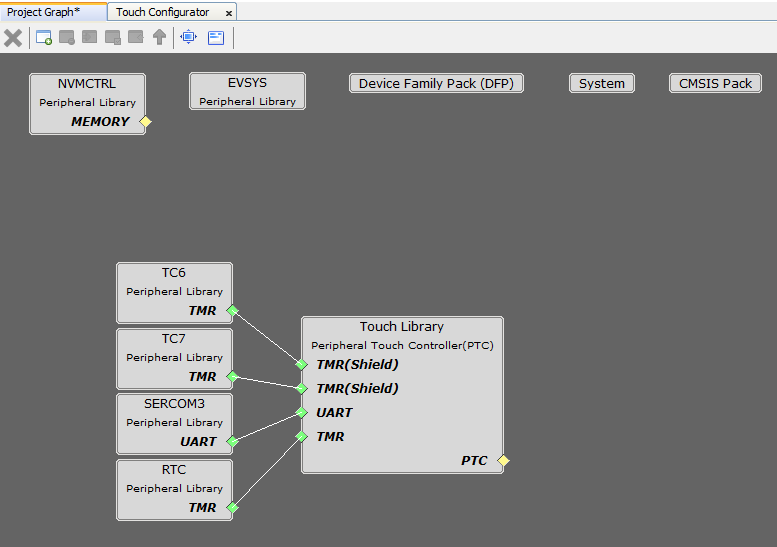The width and height of the screenshot is (777, 547).
Task: Click the fit-to-view center icon
Action: pyautogui.click(x=188, y=38)
